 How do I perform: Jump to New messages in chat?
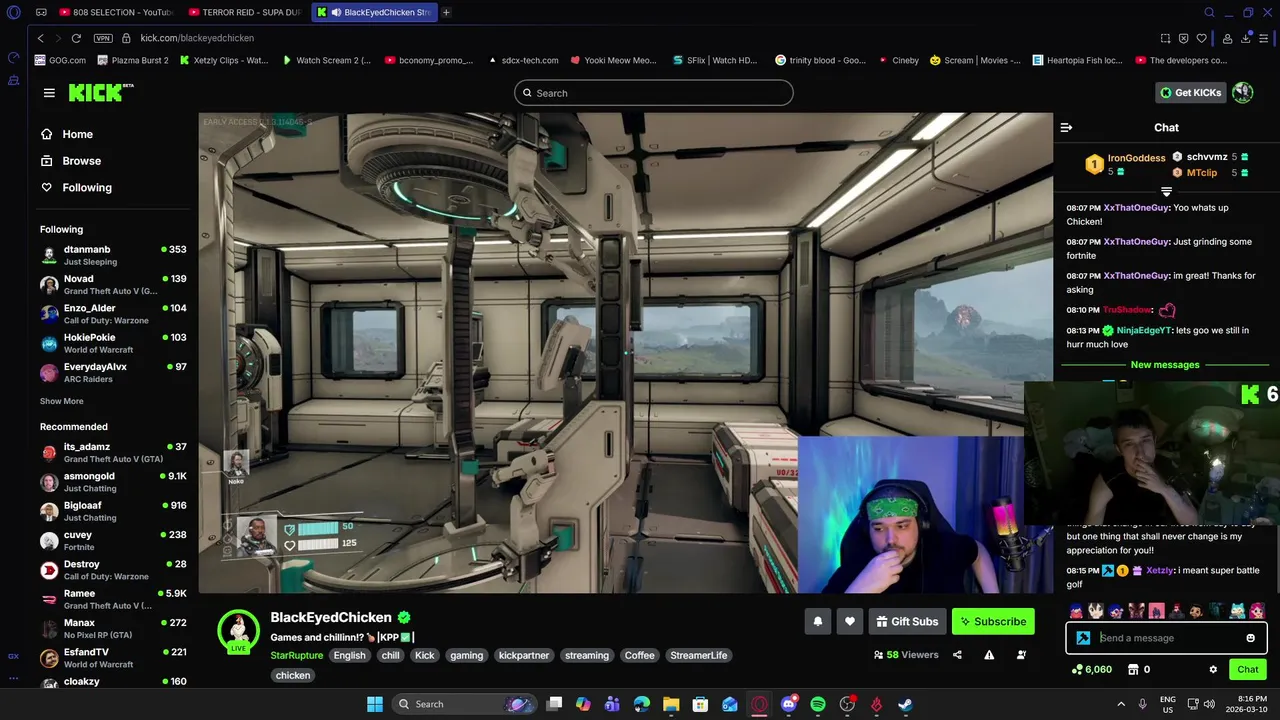pyautogui.click(x=1165, y=365)
